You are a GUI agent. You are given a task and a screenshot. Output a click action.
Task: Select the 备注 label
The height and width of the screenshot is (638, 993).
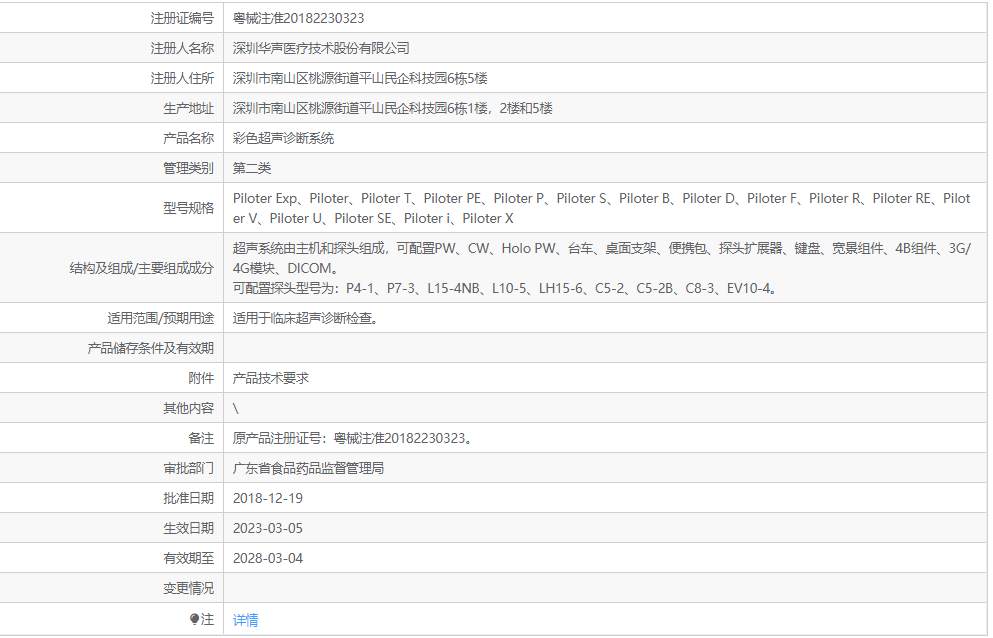coord(201,438)
